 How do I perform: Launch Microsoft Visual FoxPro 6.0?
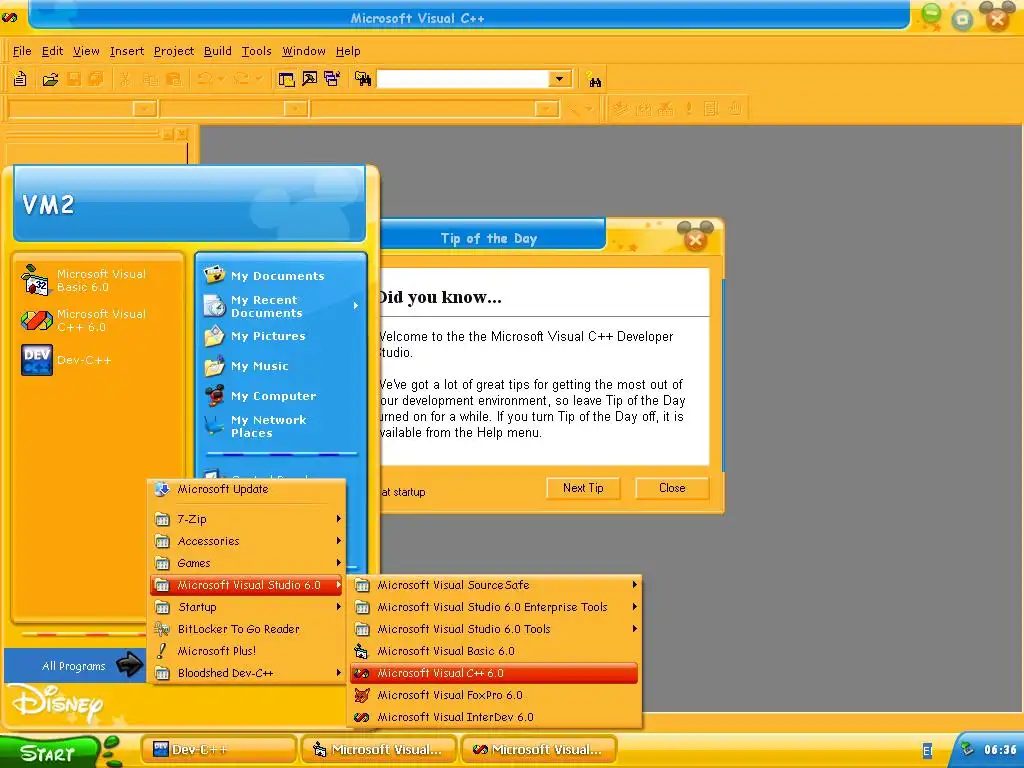(494, 695)
